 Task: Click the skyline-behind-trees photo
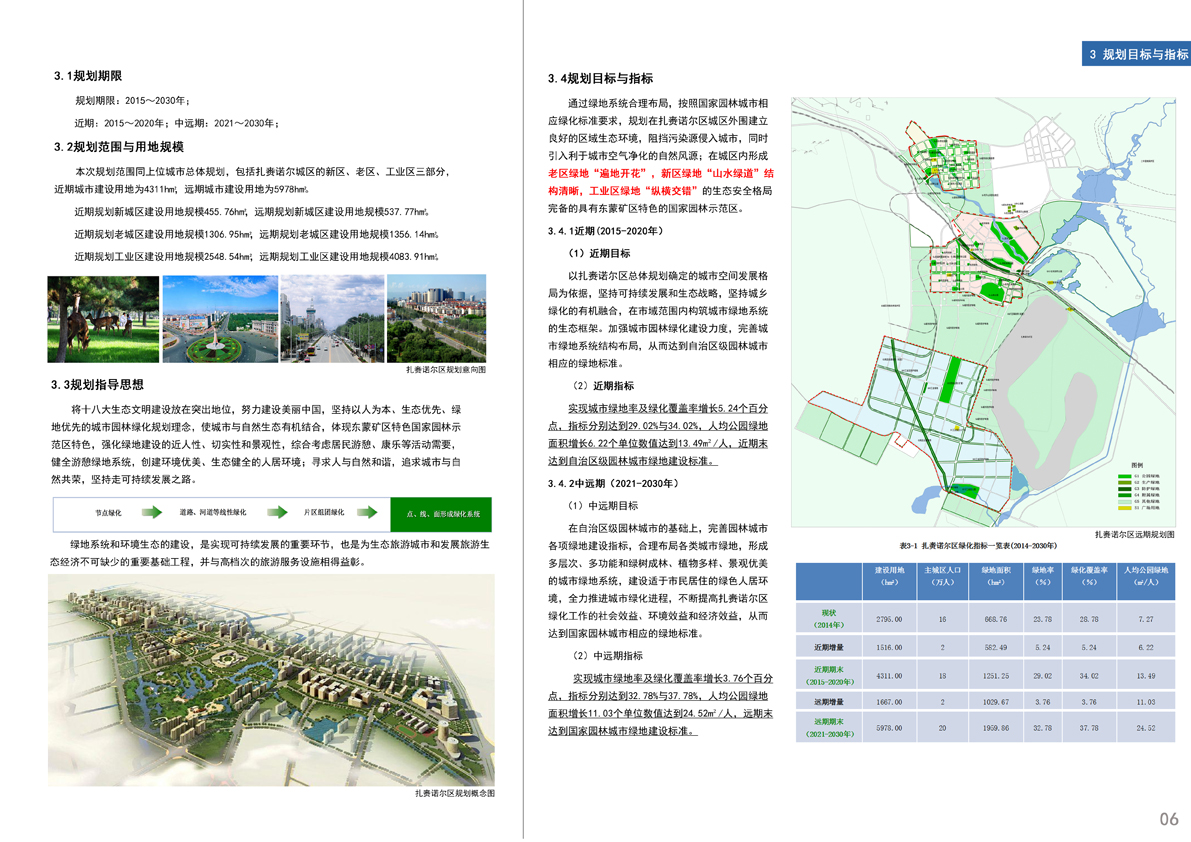point(437,319)
